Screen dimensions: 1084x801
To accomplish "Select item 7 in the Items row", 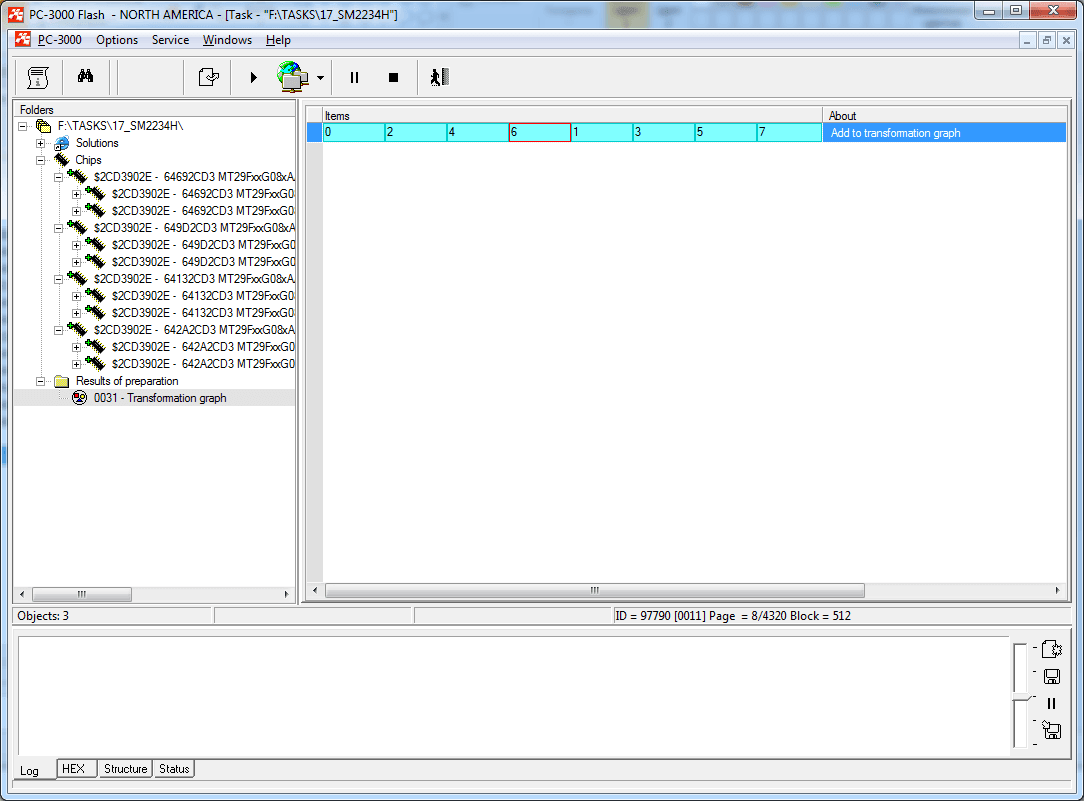I will tap(789, 132).
